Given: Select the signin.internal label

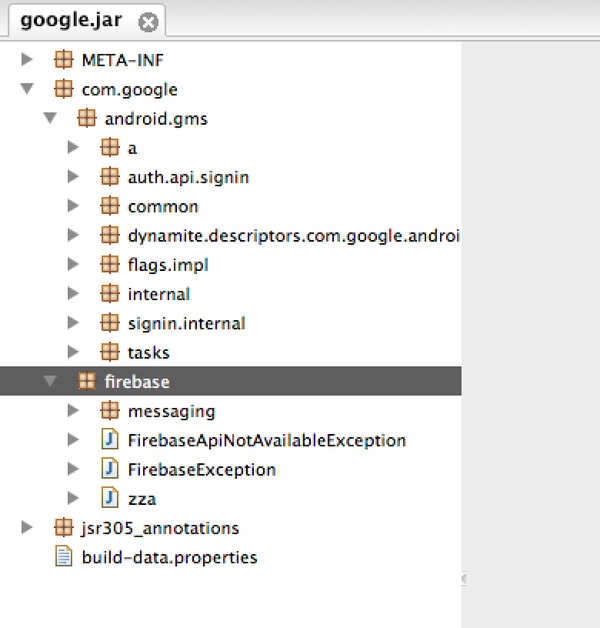Looking at the screenshot, I should point(186,324).
